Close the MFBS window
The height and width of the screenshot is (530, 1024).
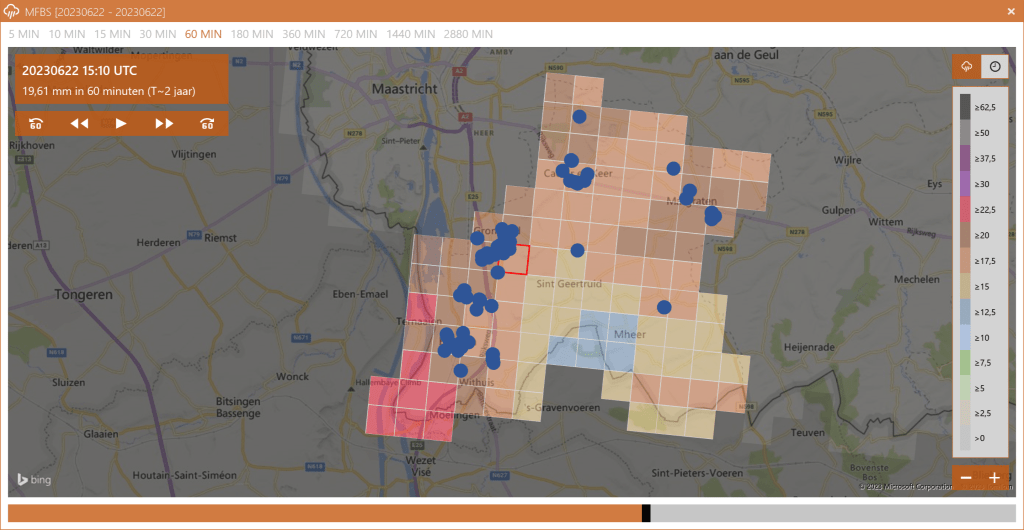tap(1010, 10)
